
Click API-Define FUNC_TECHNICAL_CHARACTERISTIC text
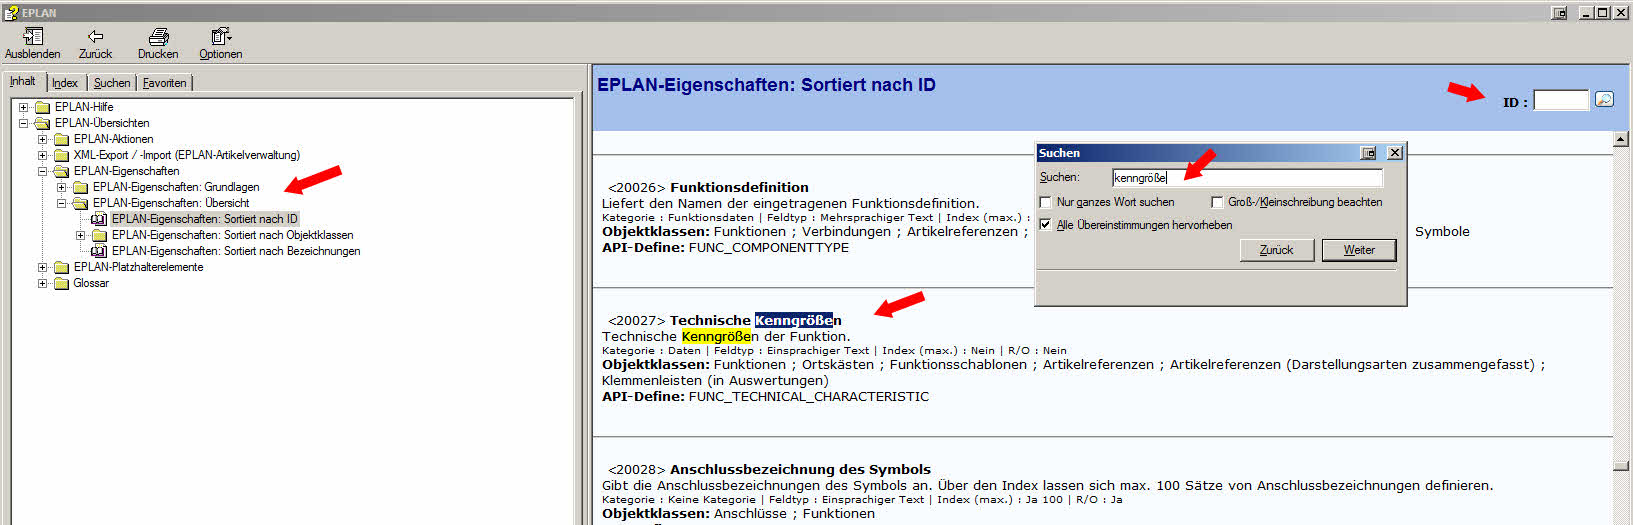765,397
